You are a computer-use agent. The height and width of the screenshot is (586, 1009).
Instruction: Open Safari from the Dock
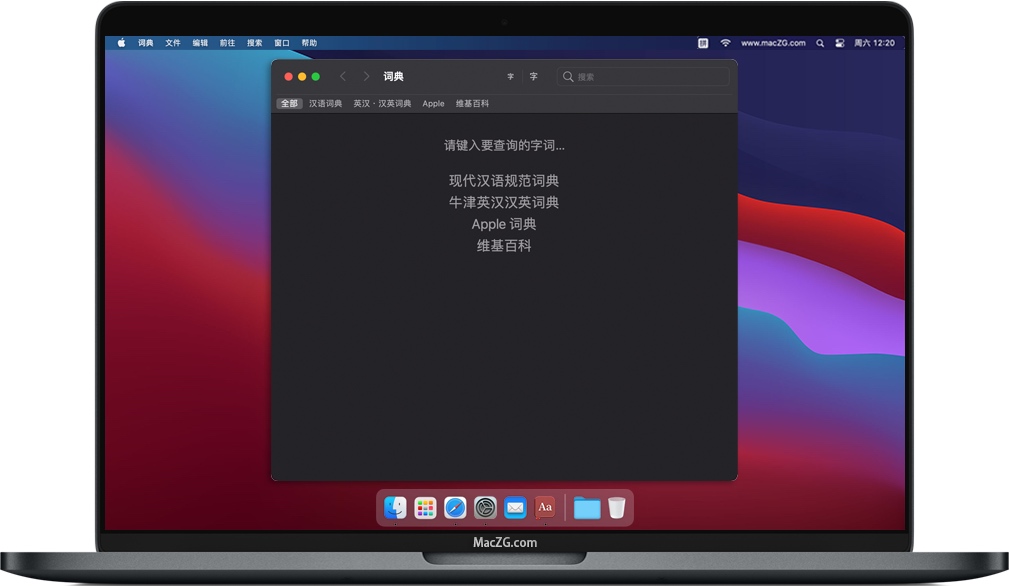click(454, 507)
